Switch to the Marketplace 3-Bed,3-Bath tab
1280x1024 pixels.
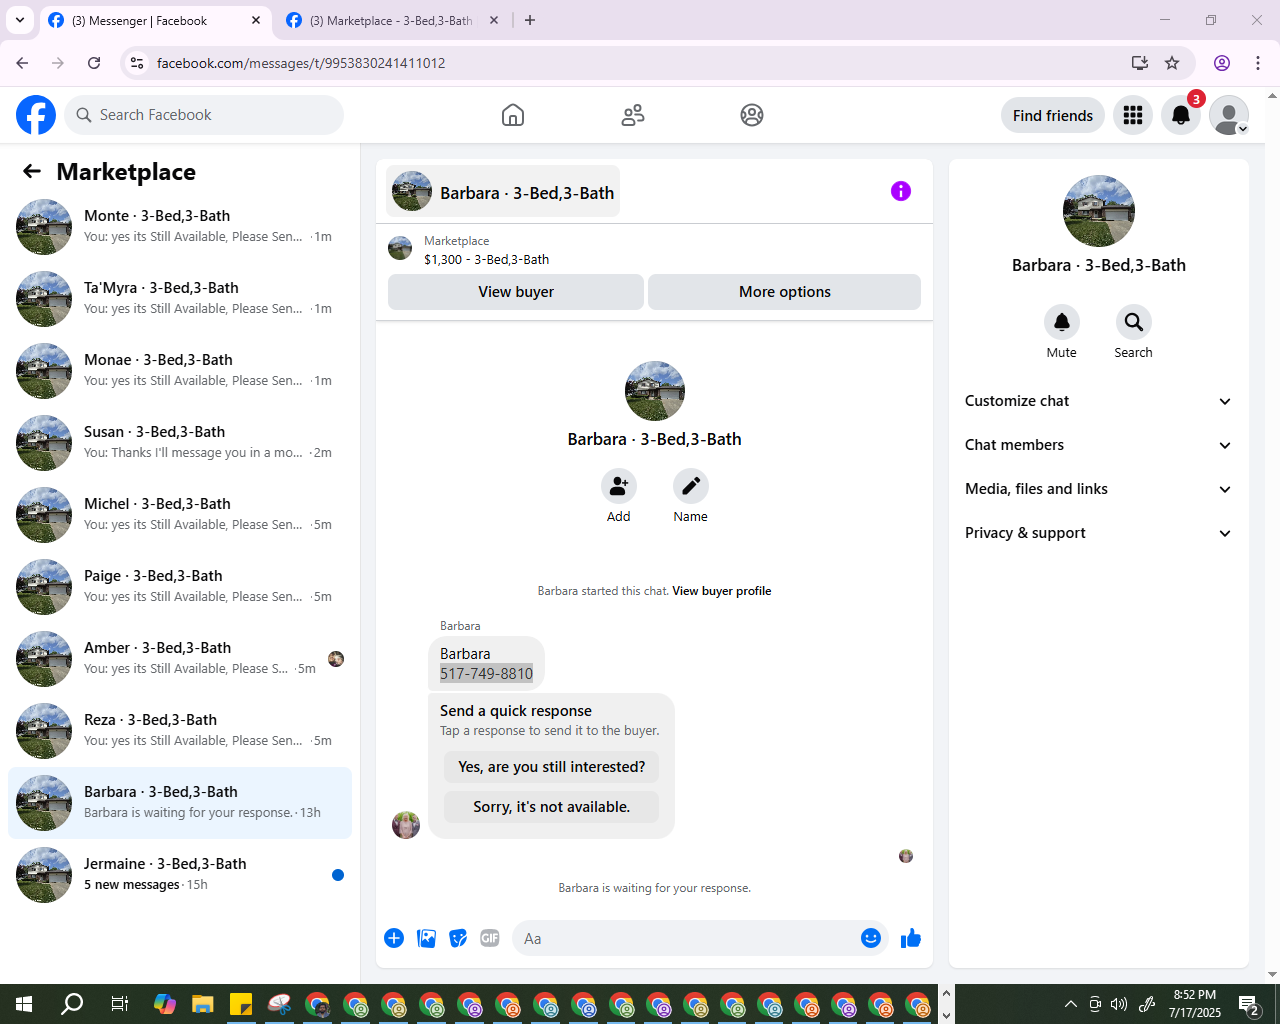[392, 20]
